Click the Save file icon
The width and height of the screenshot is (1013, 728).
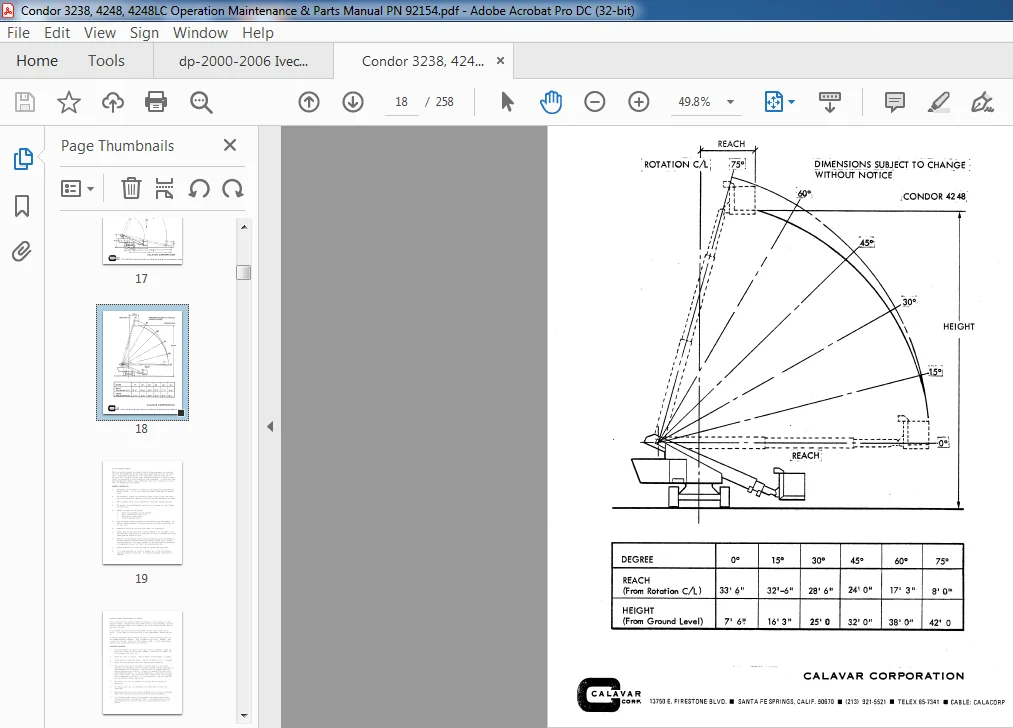click(x=25, y=102)
